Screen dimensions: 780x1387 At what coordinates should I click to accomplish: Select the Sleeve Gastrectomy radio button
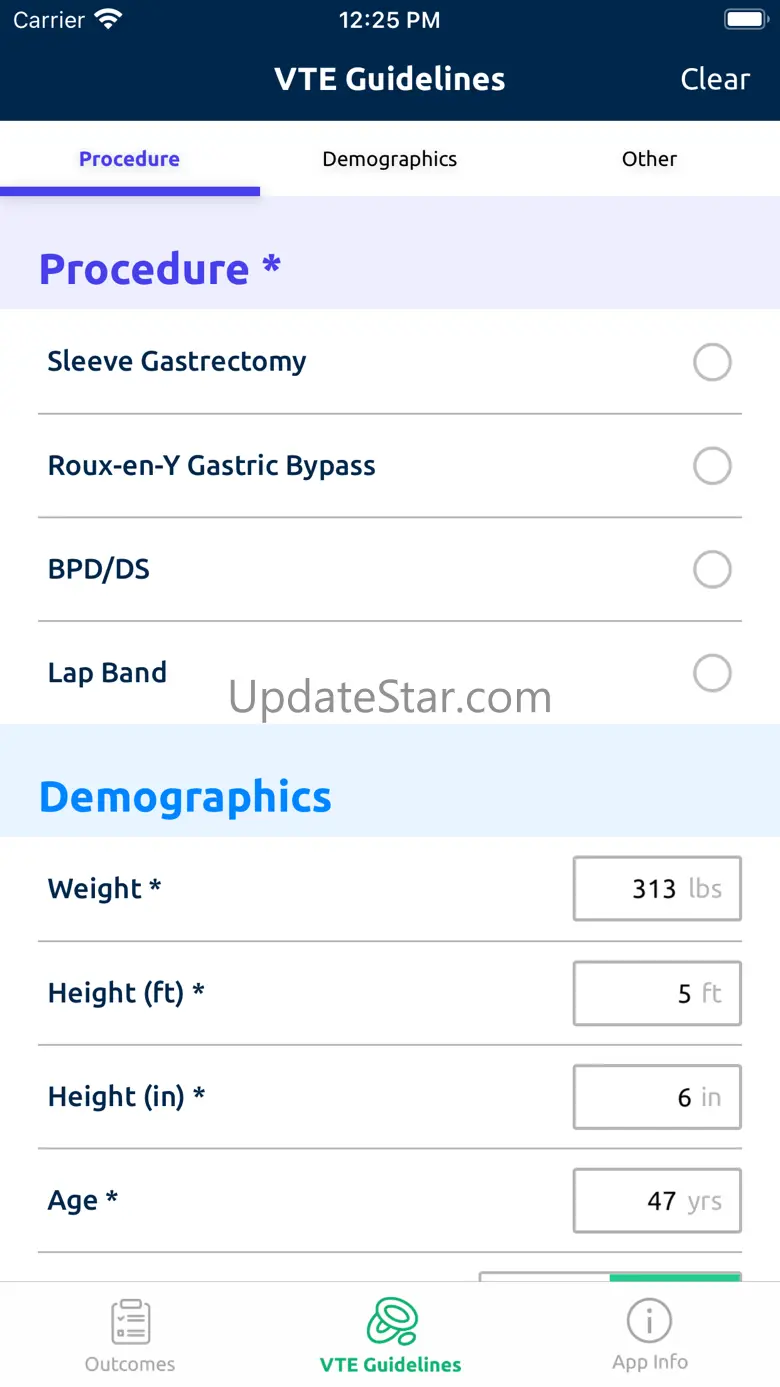712,362
